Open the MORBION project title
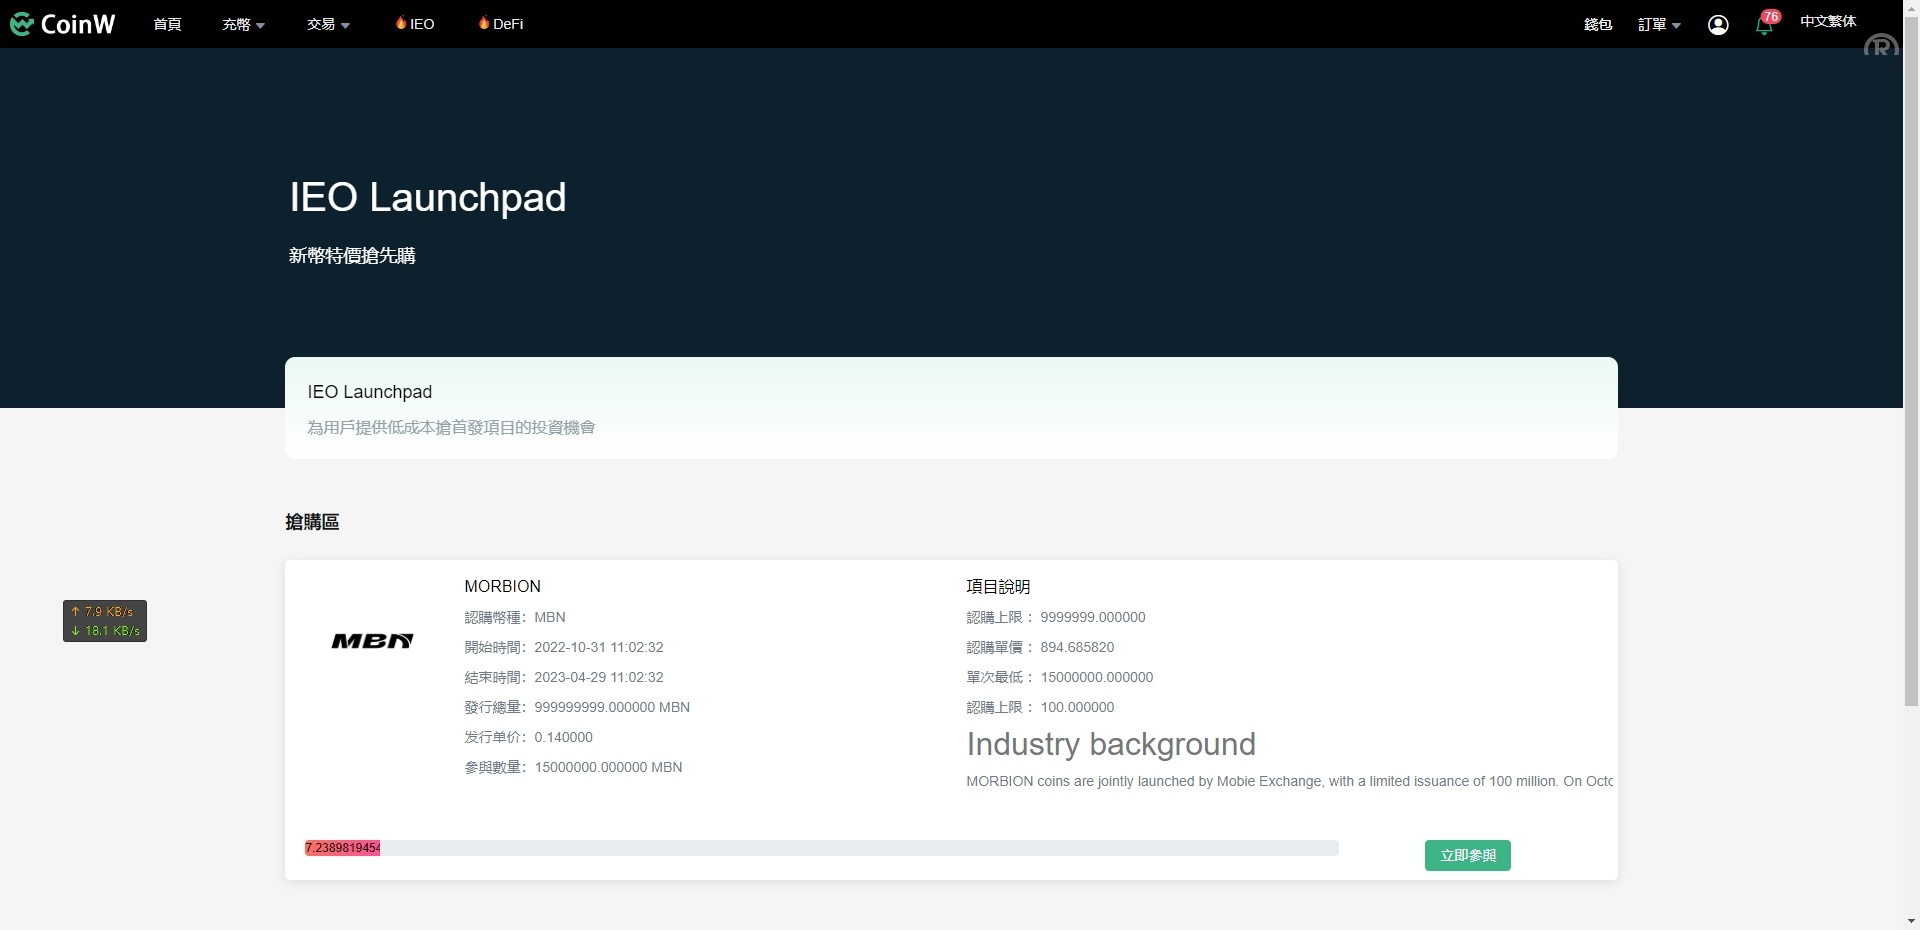 click(502, 586)
